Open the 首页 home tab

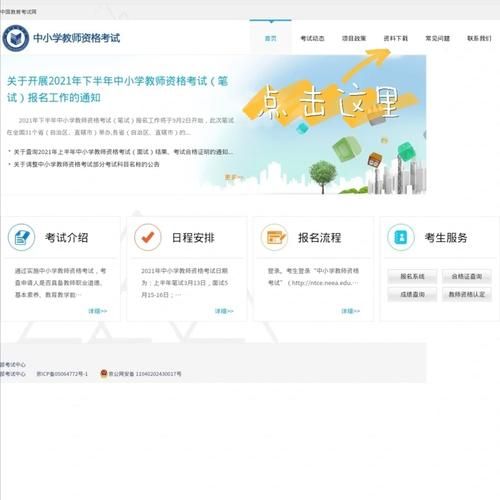271,38
